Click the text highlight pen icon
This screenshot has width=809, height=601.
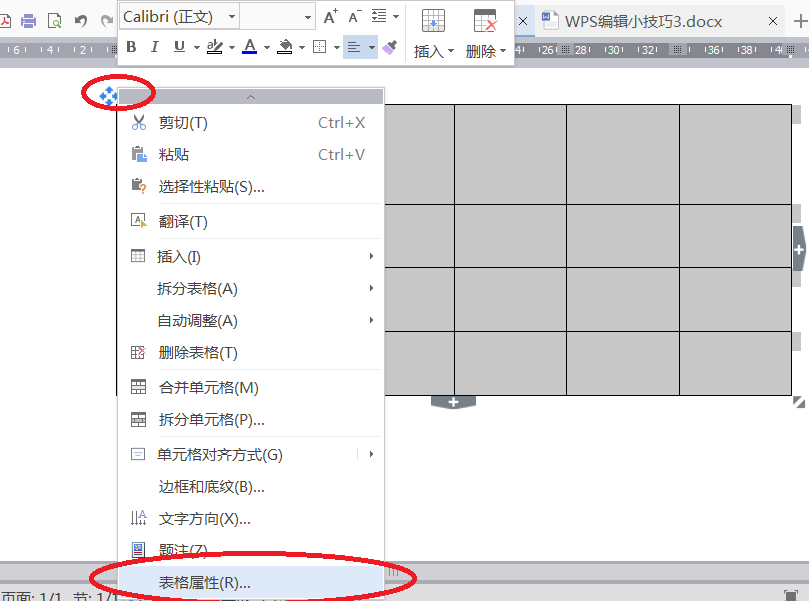(x=214, y=47)
